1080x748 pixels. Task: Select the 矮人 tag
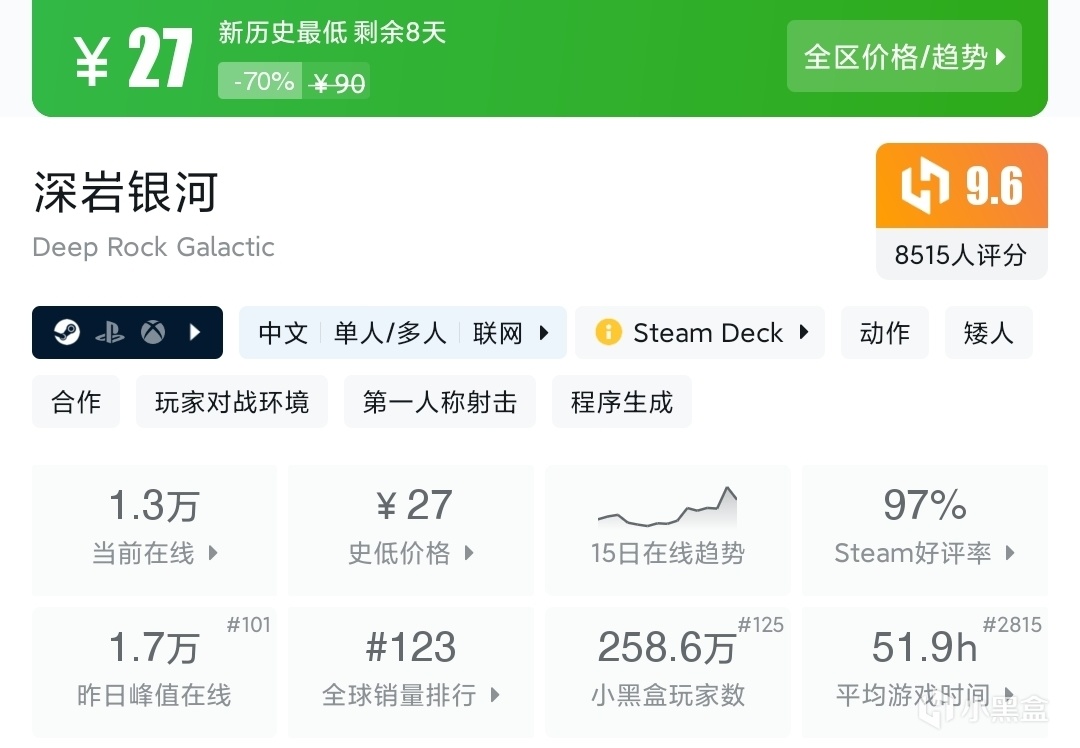988,332
